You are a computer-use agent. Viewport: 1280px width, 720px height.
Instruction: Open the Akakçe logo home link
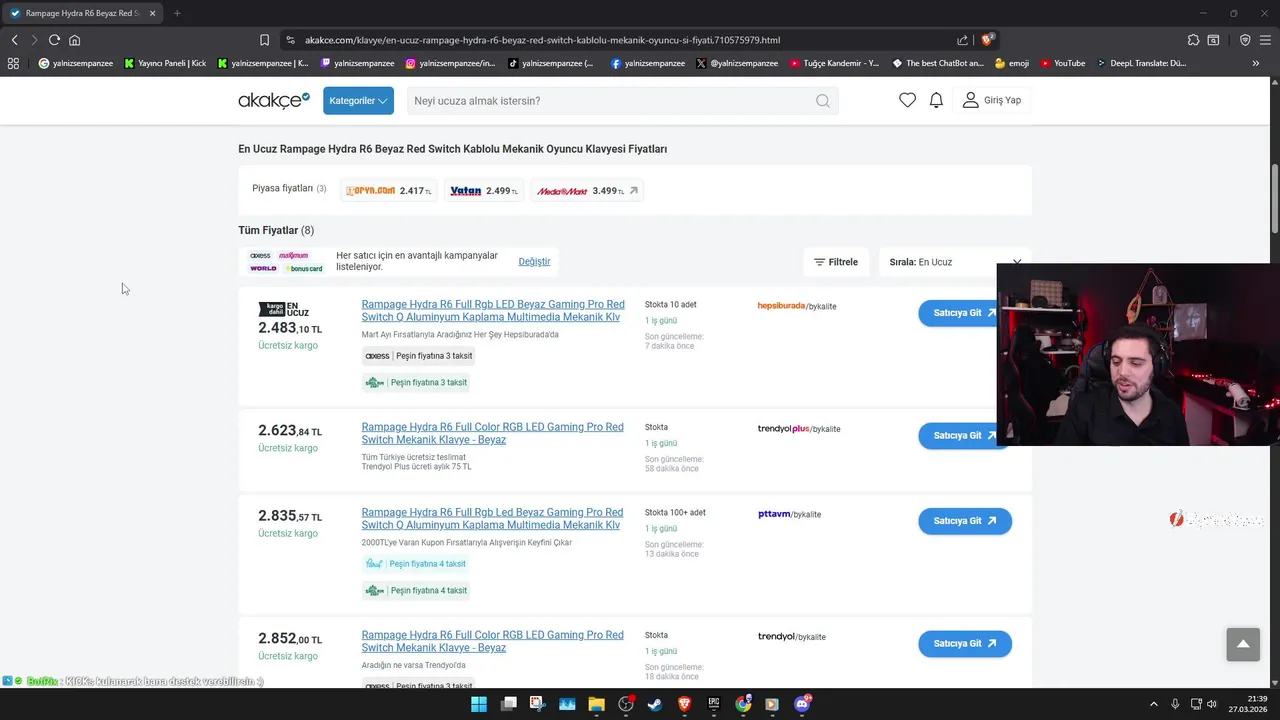(x=274, y=100)
